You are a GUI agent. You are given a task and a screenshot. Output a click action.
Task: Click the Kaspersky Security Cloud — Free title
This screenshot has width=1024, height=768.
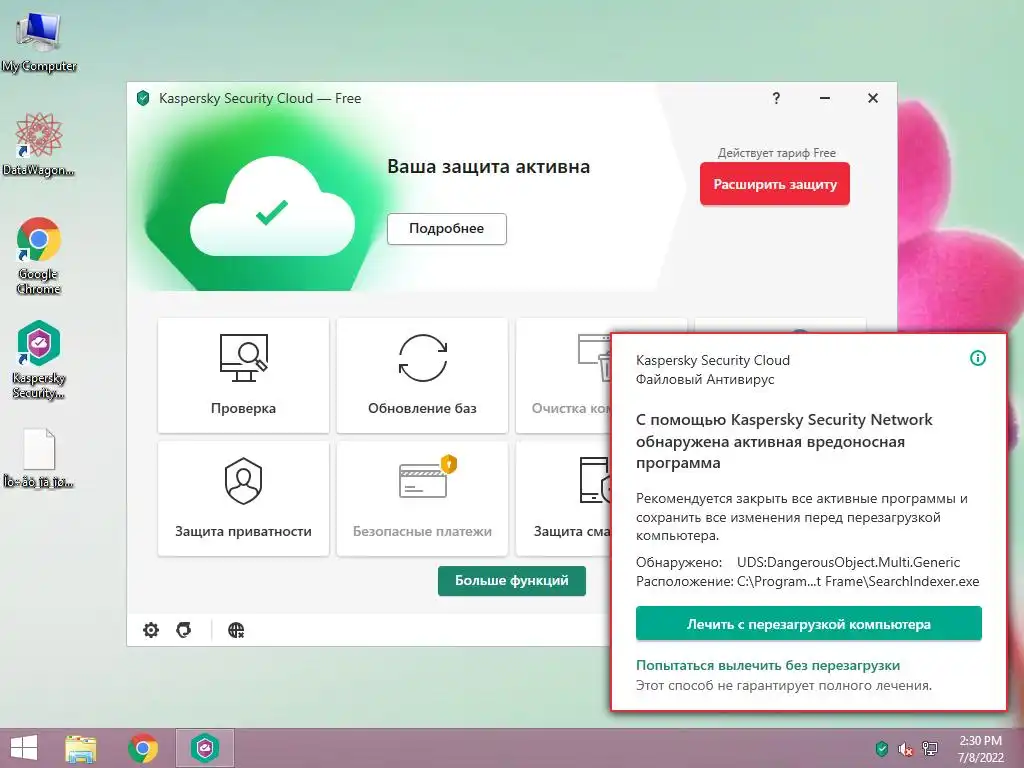[260, 99]
